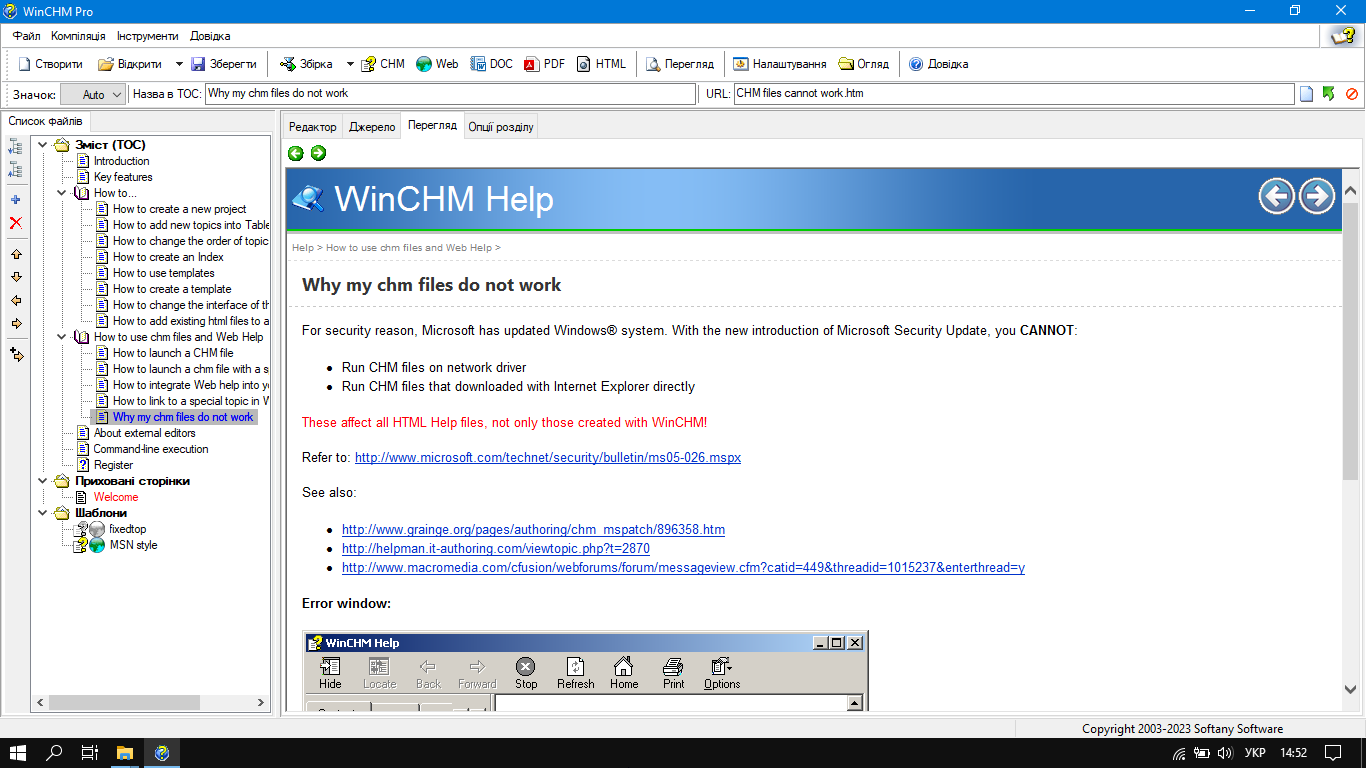Click the expand-all tree icon in sidebar

coord(15,146)
